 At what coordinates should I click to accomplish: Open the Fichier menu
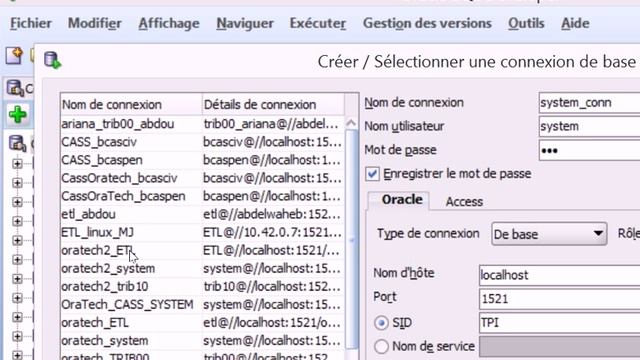click(x=31, y=23)
